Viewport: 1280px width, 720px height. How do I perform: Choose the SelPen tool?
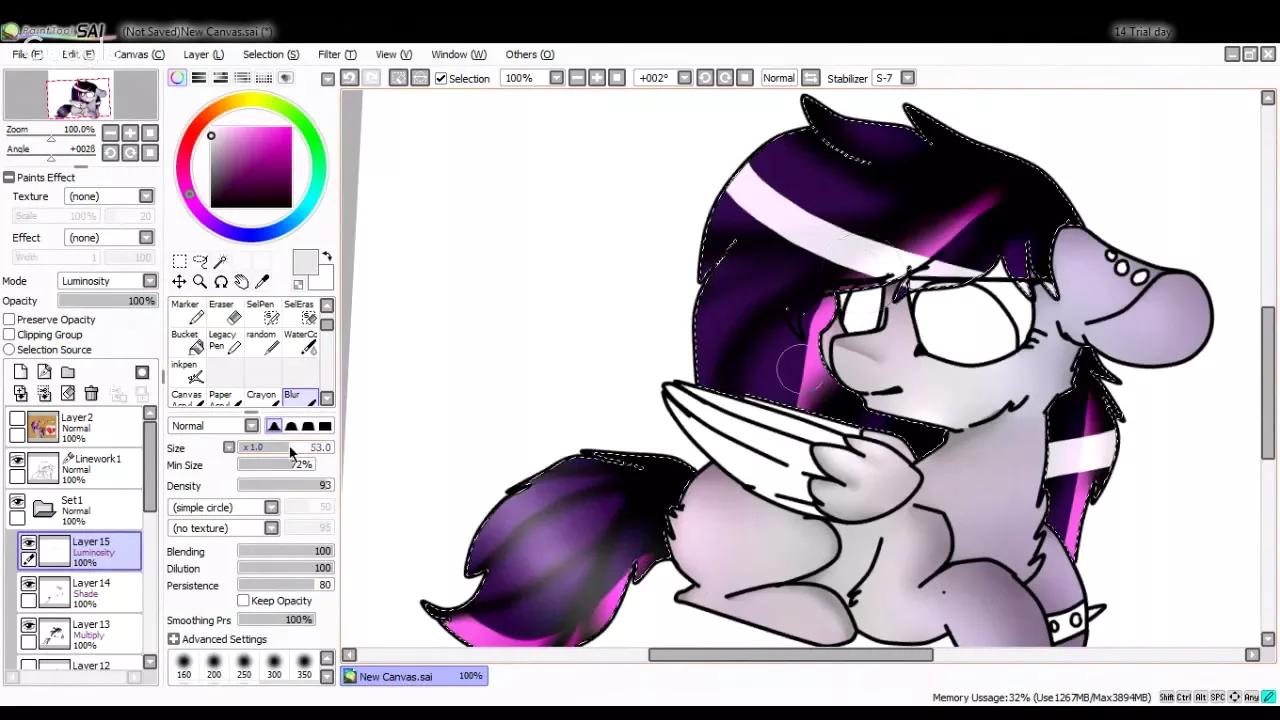coord(262,312)
